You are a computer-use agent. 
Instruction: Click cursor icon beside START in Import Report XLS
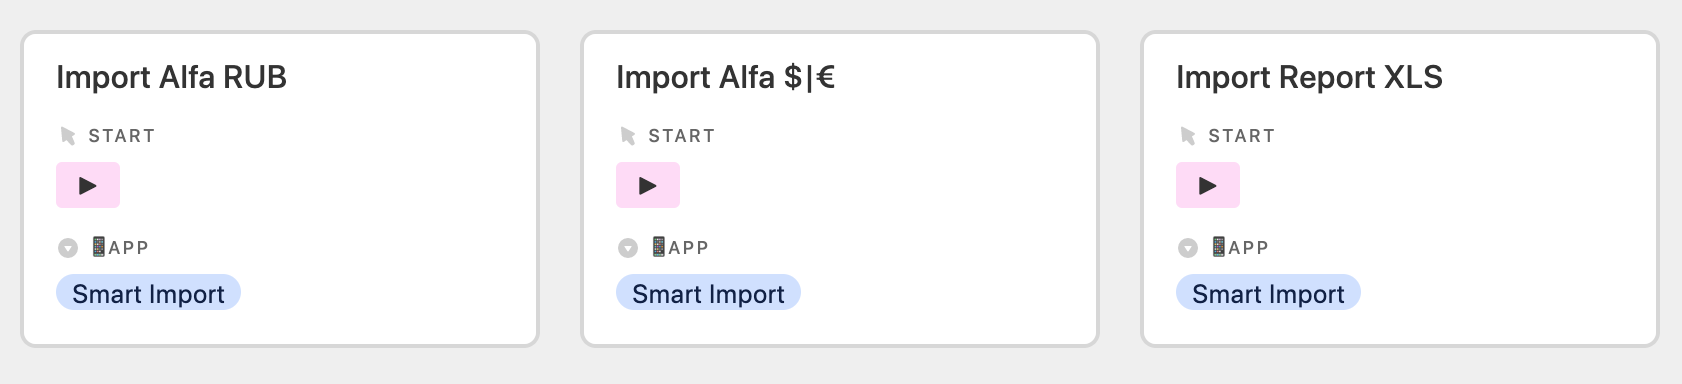(1188, 136)
